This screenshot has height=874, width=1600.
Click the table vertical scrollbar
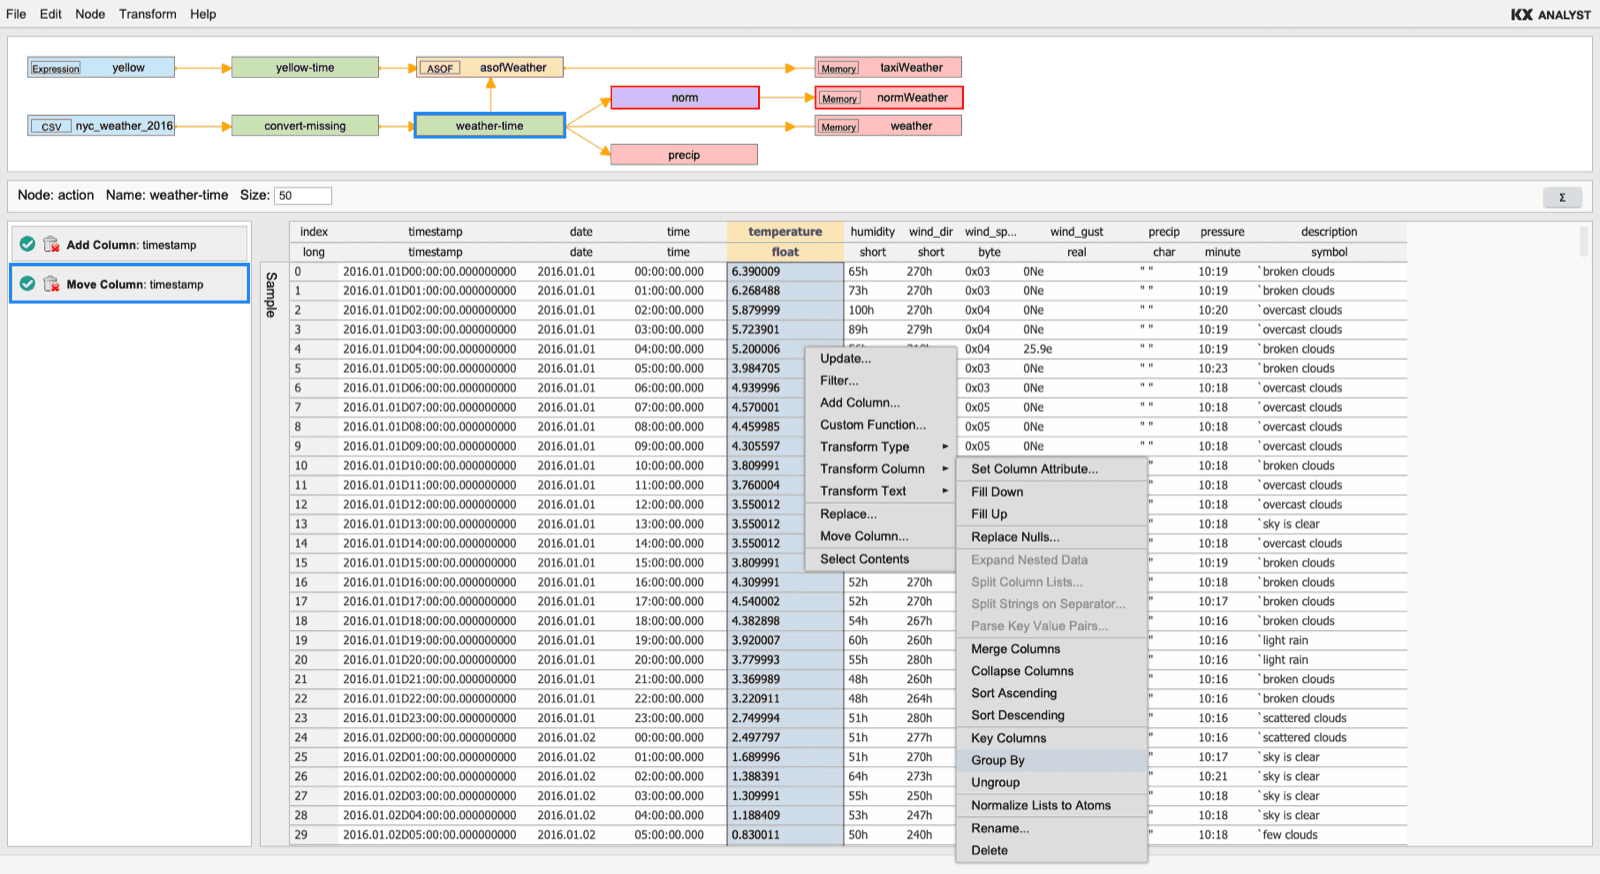[x=1583, y=242]
